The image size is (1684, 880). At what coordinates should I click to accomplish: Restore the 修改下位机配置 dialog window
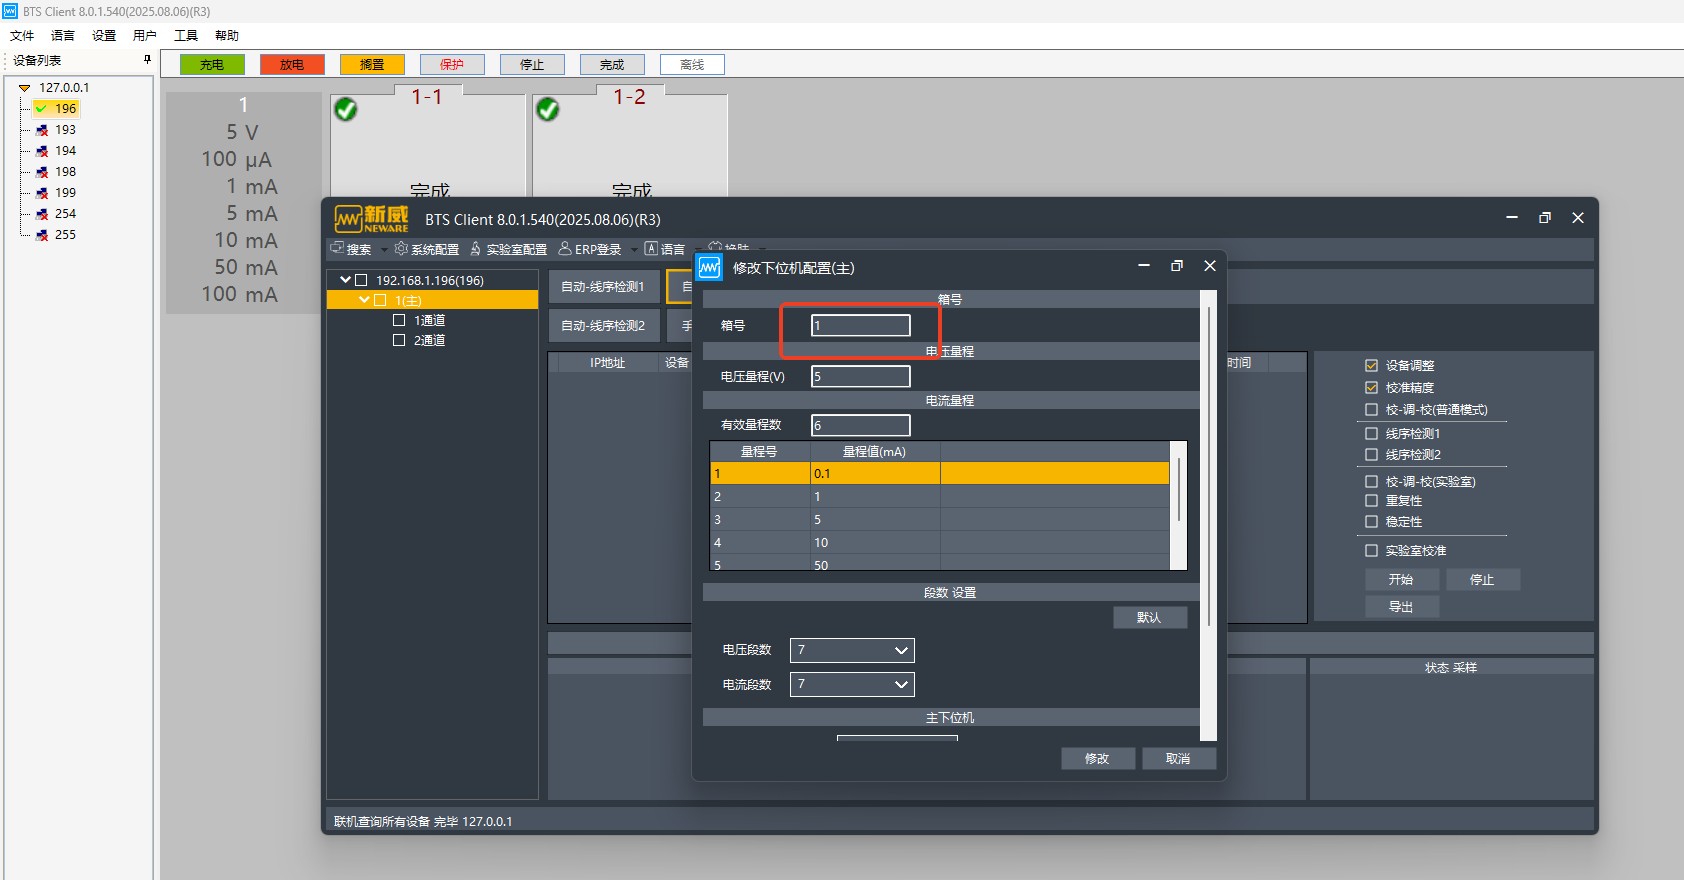click(x=1177, y=265)
